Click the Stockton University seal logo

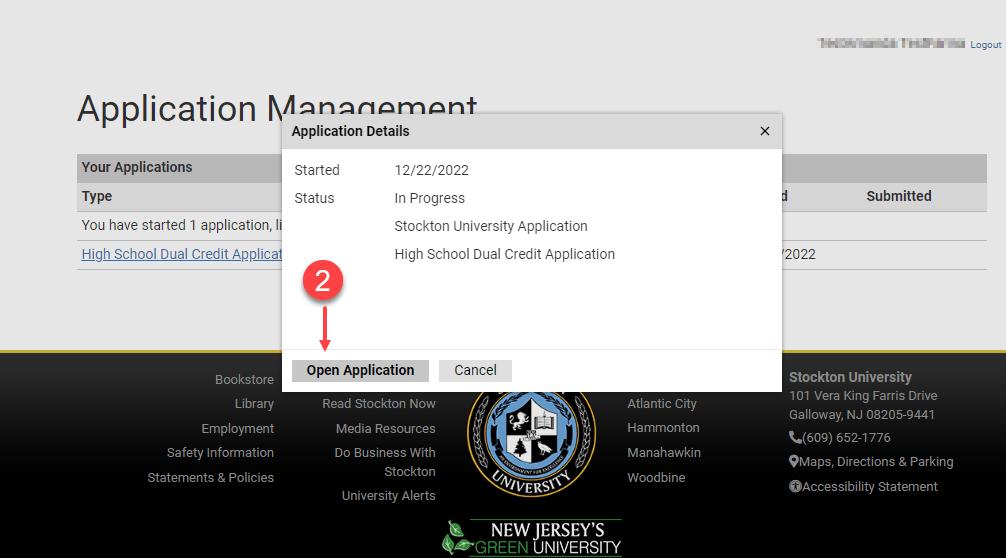coord(531,443)
